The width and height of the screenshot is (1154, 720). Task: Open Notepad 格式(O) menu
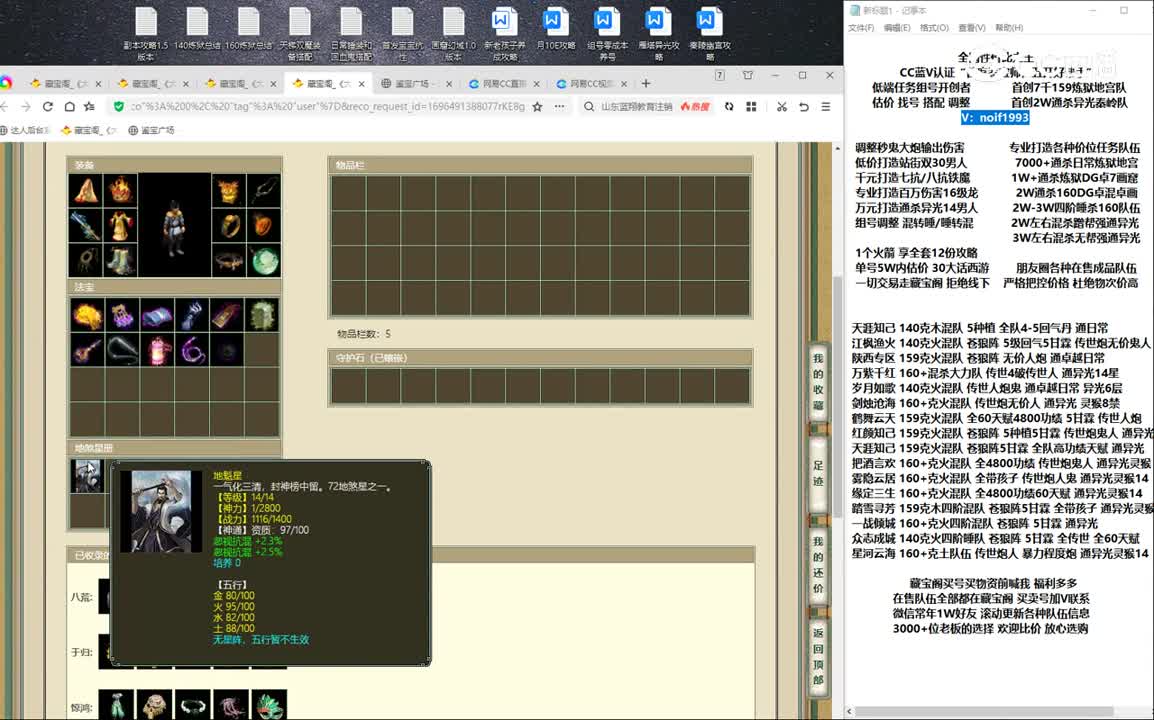(934, 28)
